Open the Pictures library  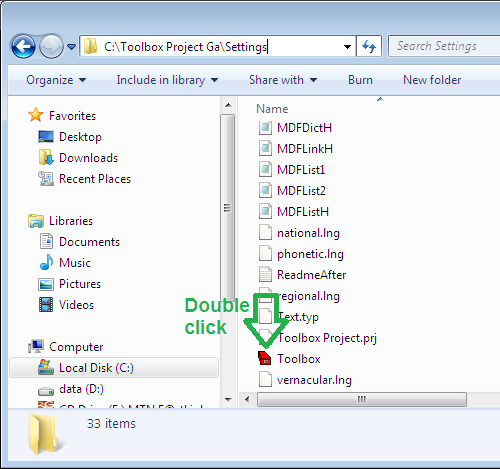point(80,284)
